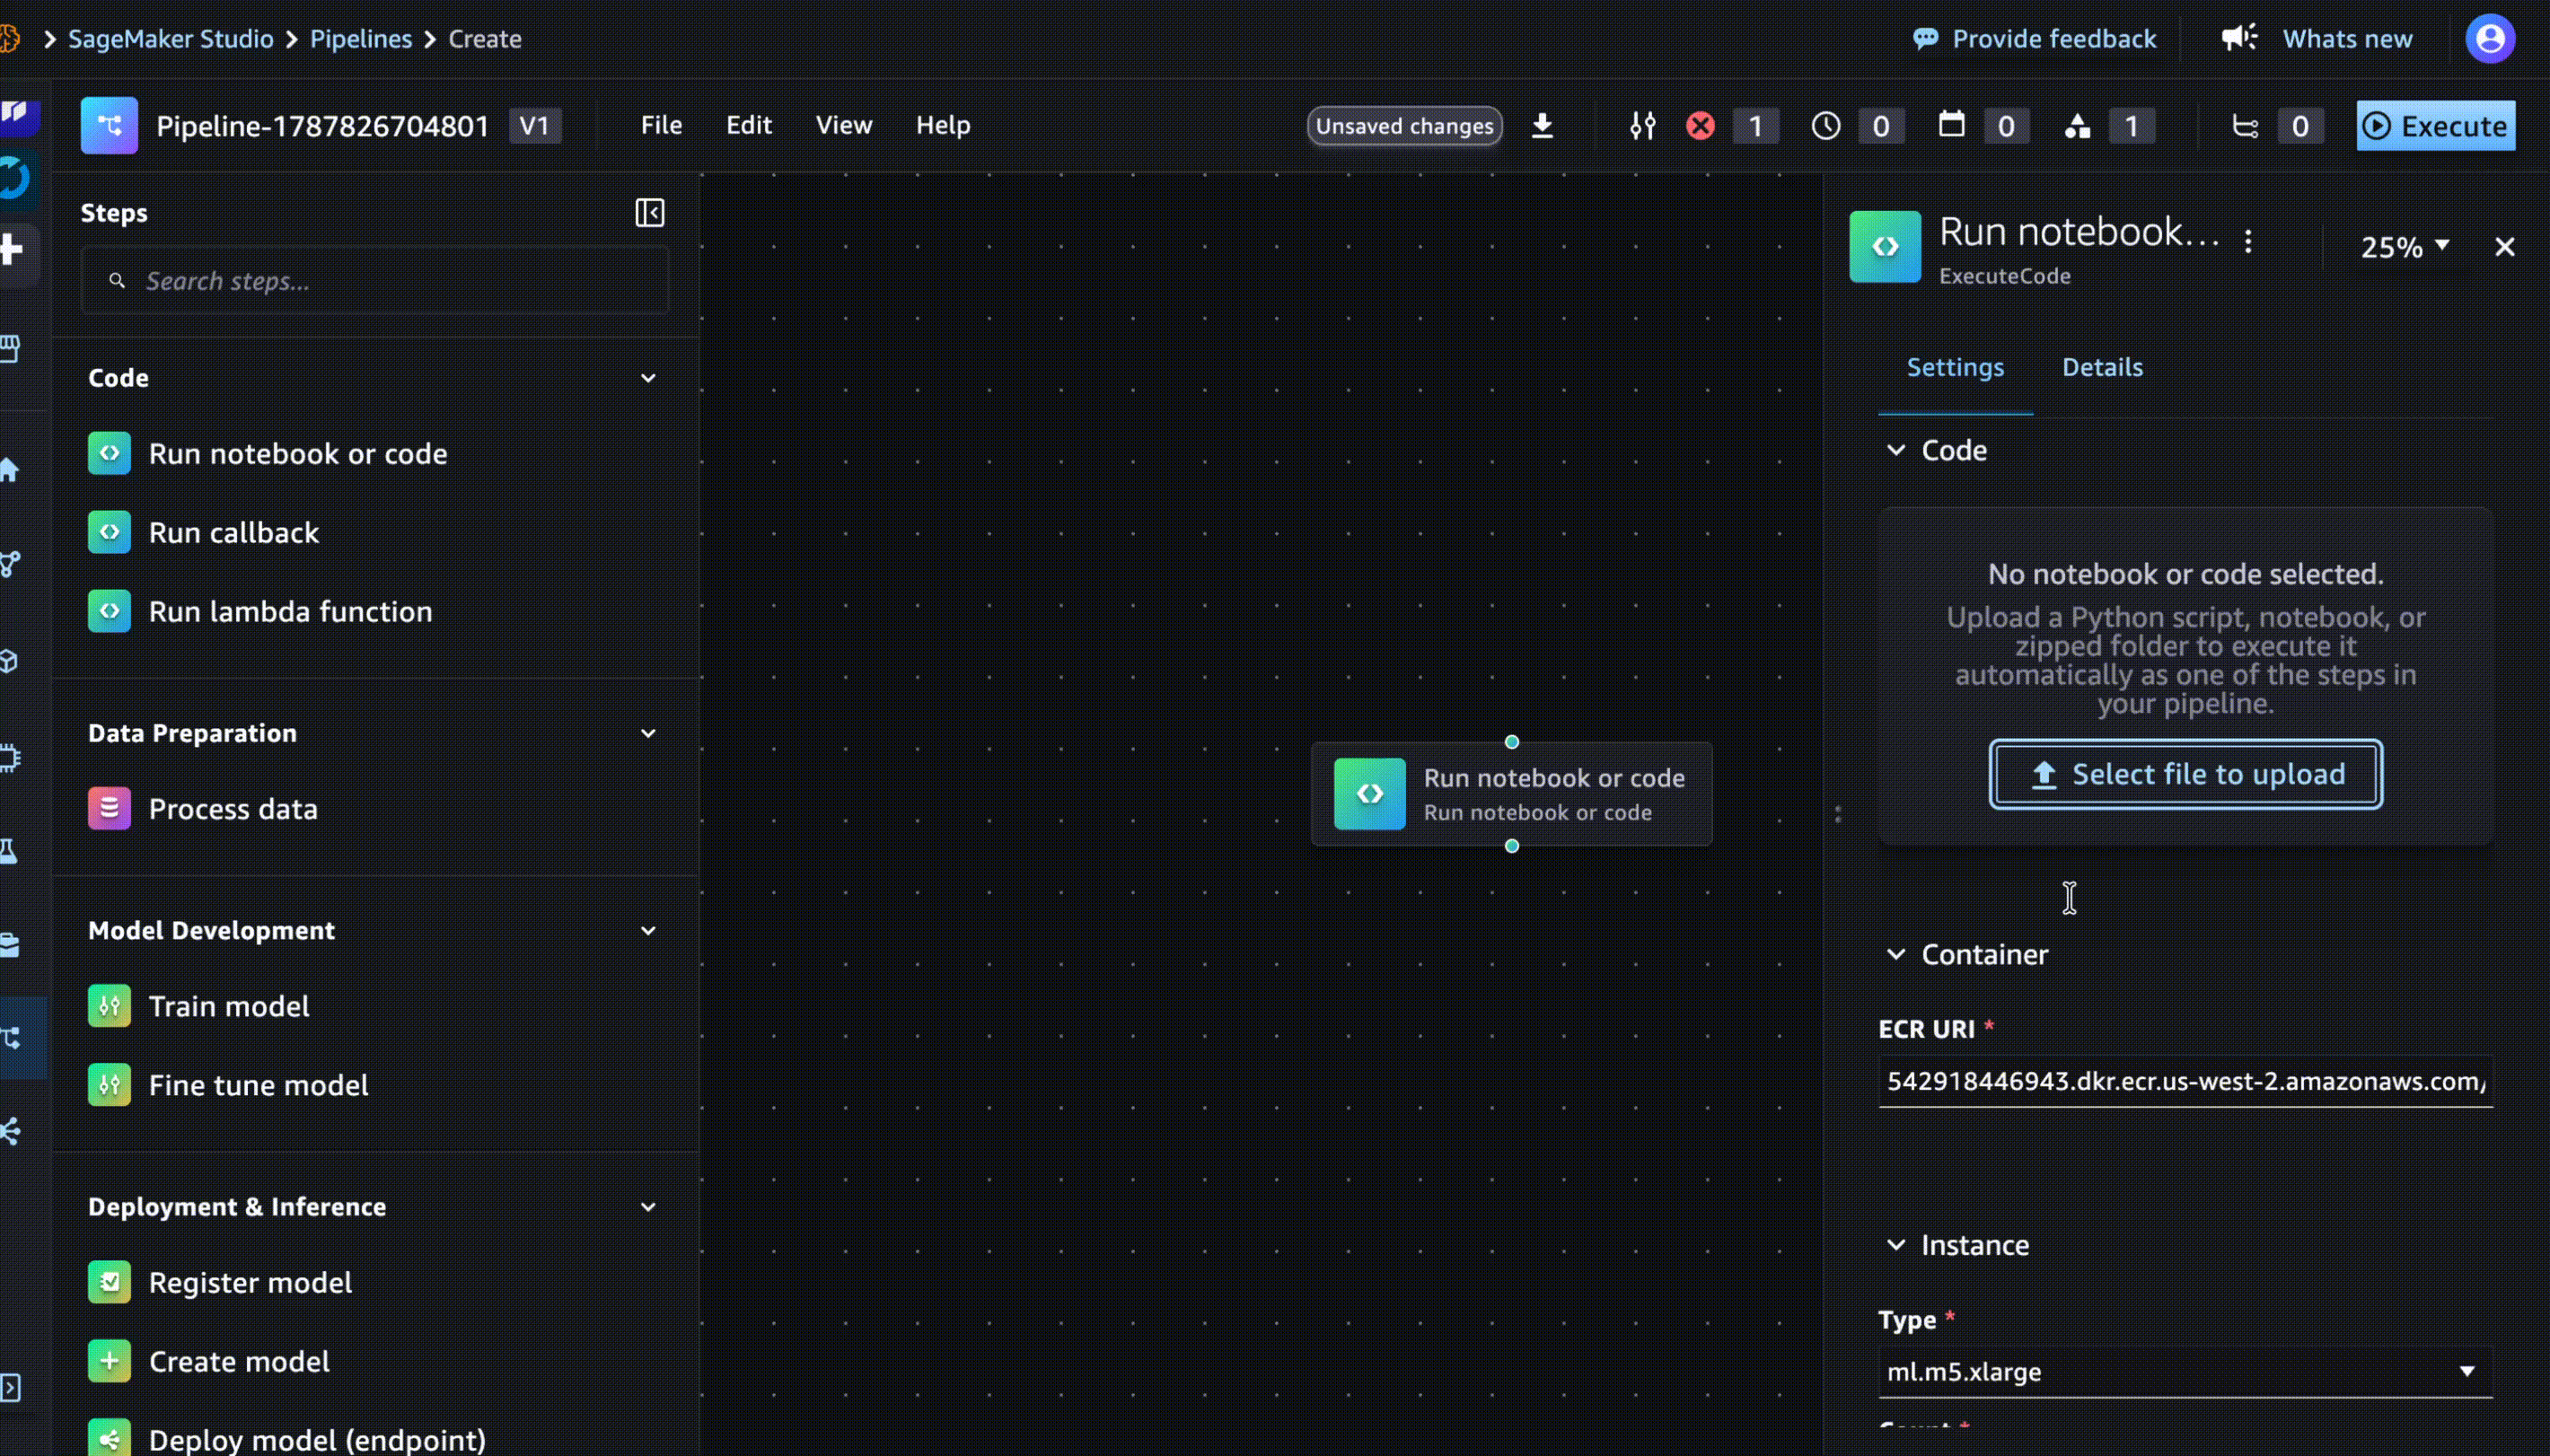Image resolution: width=2550 pixels, height=1456 pixels.
Task: Click the Register model step icon
Action: pyautogui.click(x=109, y=1281)
